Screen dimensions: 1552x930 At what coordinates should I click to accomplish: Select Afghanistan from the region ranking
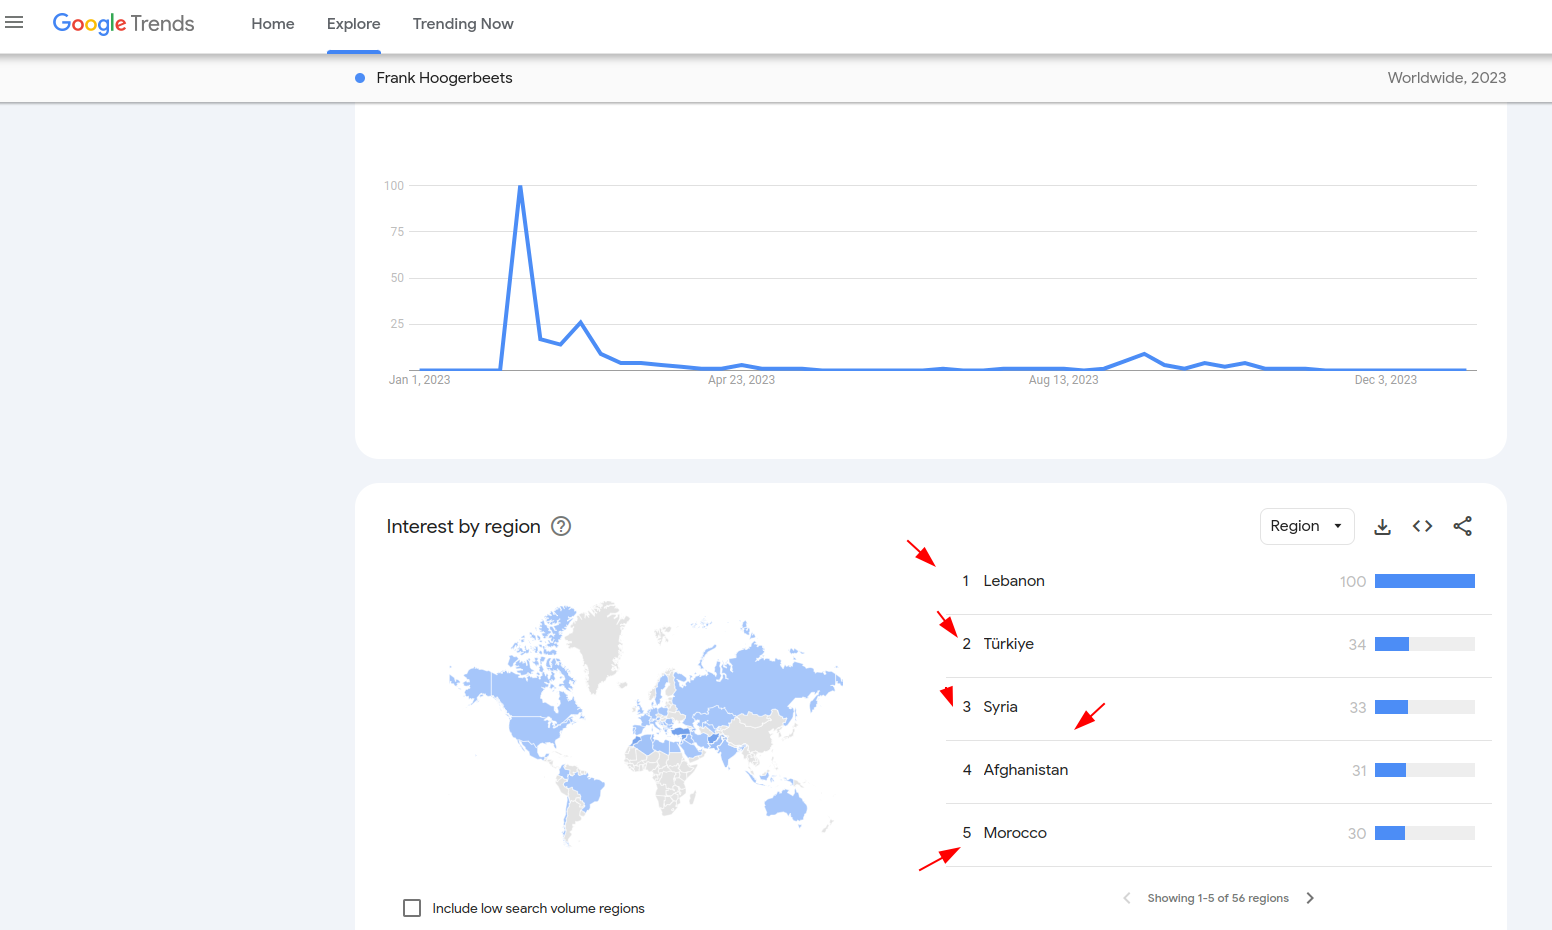1025,770
